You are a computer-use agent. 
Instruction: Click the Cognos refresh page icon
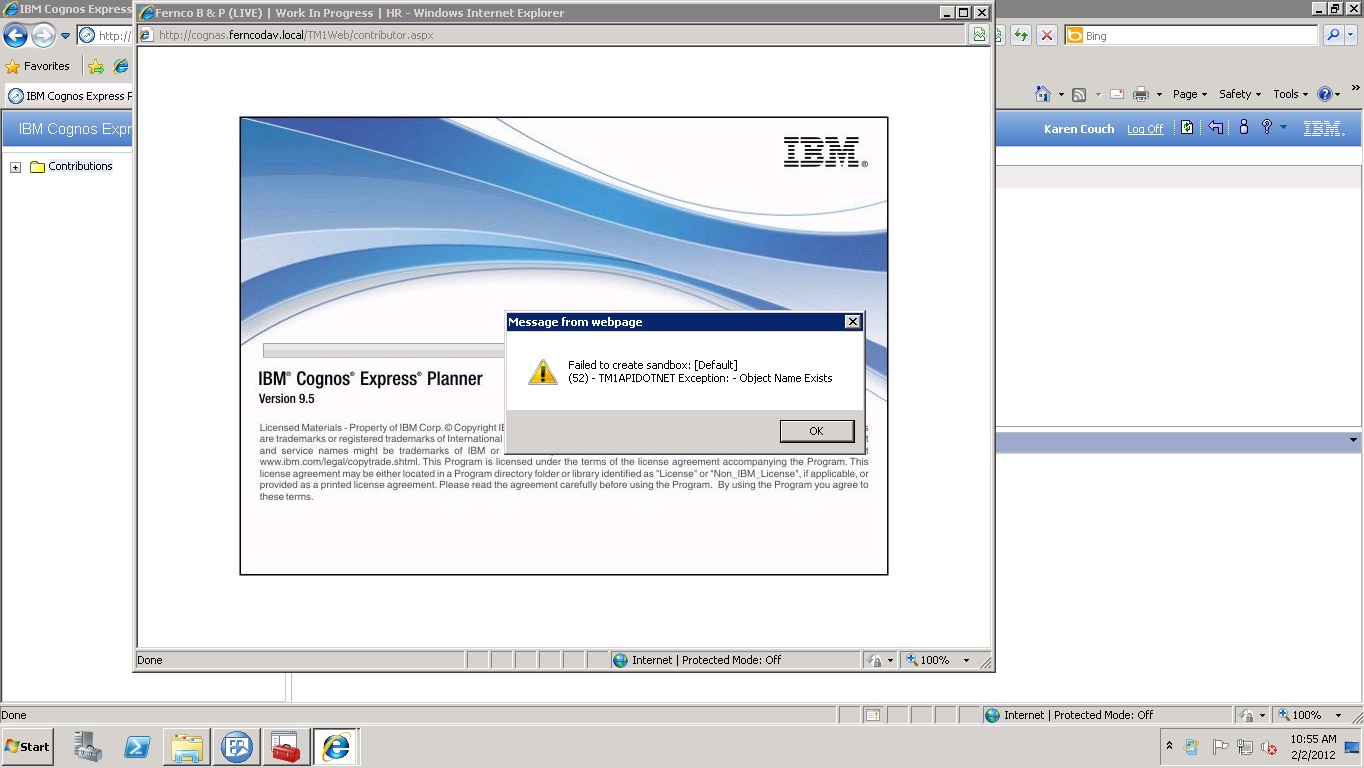(x=1187, y=128)
